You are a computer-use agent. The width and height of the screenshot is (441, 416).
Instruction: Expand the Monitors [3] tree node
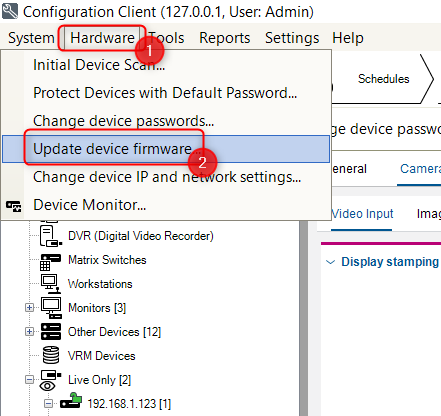(x=29, y=307)
